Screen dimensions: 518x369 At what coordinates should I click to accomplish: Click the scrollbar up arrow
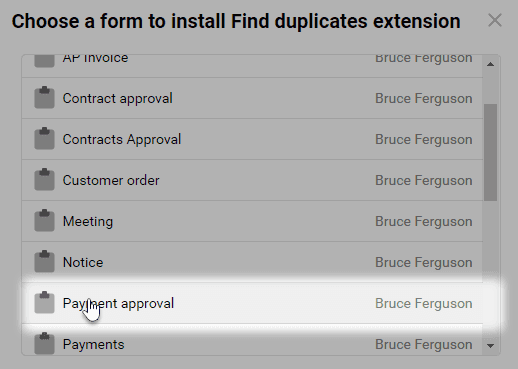pos(490,64)
